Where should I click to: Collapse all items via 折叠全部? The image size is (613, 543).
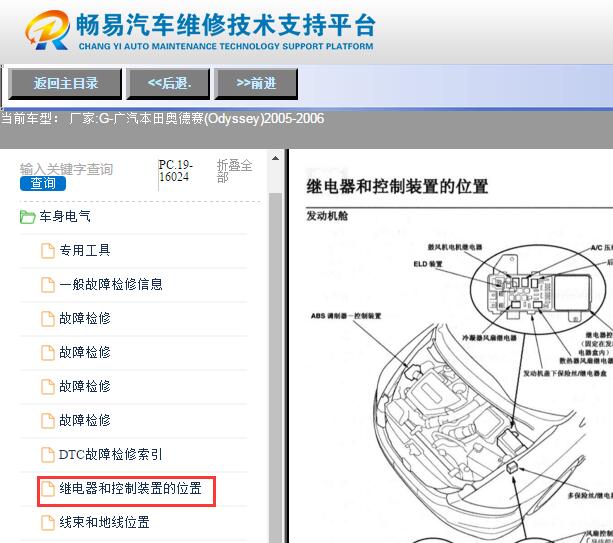[234, 171]
